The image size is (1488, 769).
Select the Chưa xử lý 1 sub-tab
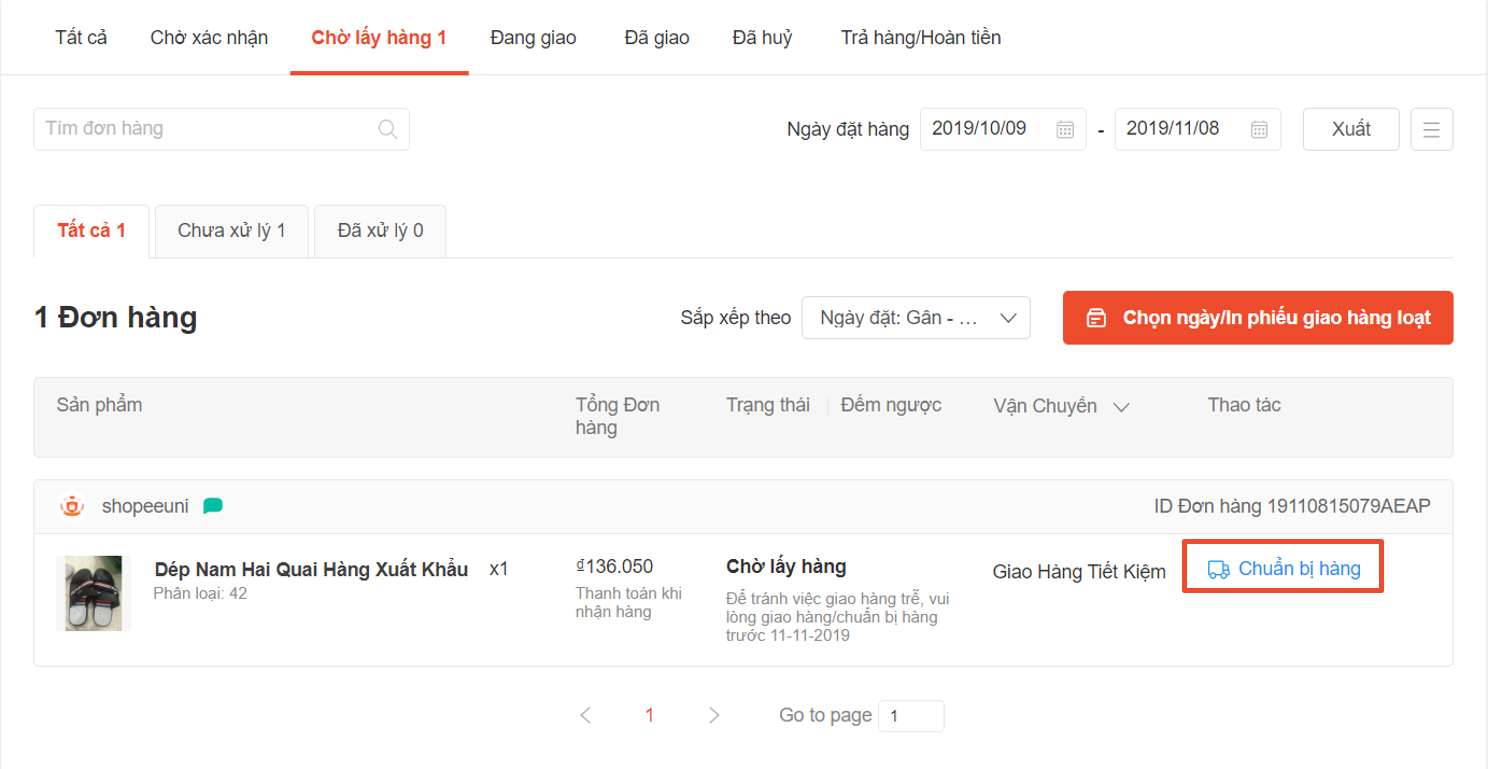(x=231, y=231)
